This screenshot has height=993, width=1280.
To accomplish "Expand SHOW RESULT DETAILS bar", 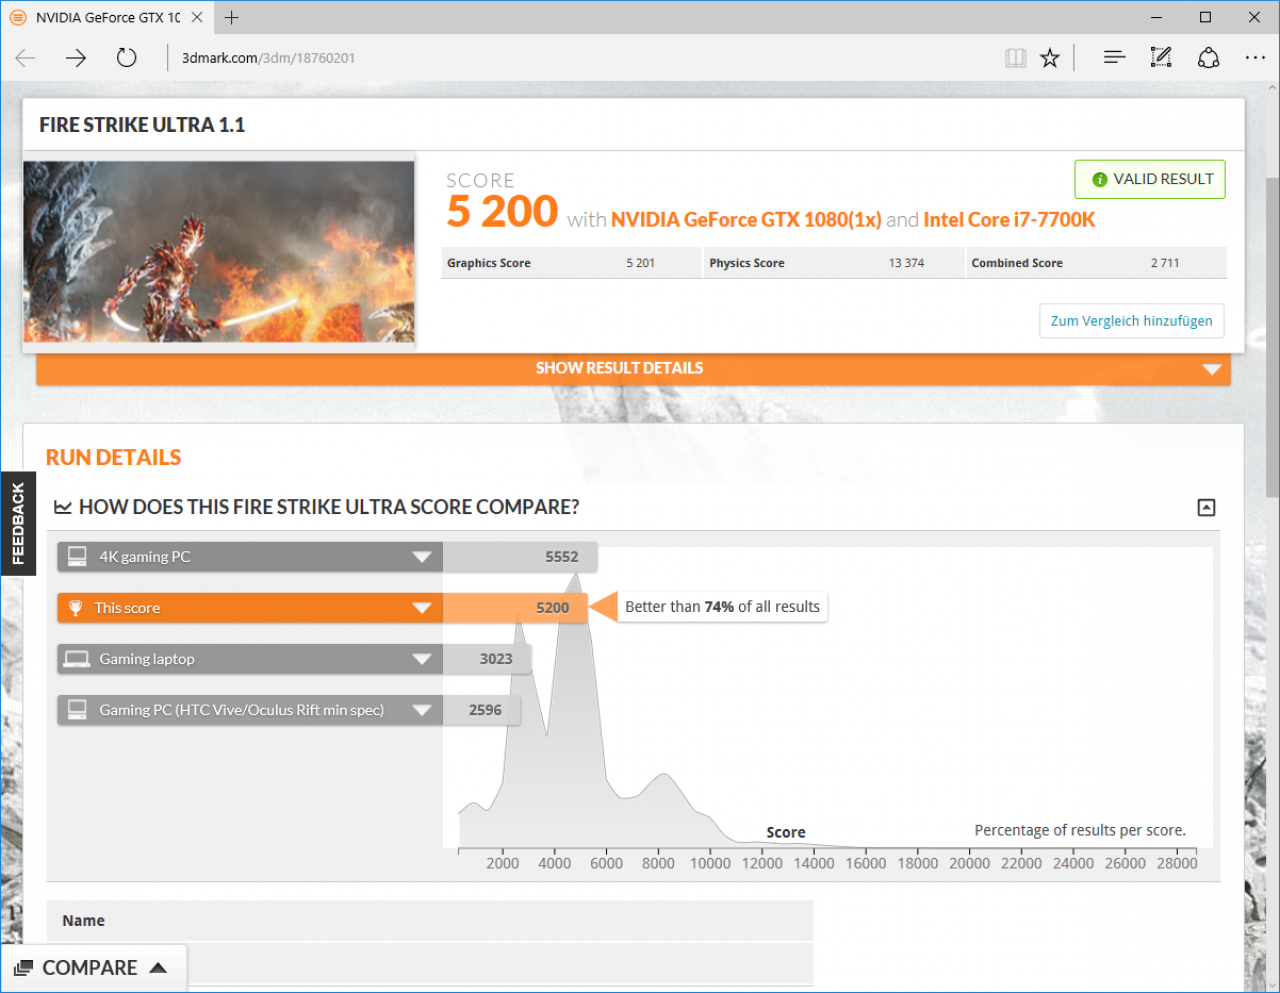I will point(633,369).
